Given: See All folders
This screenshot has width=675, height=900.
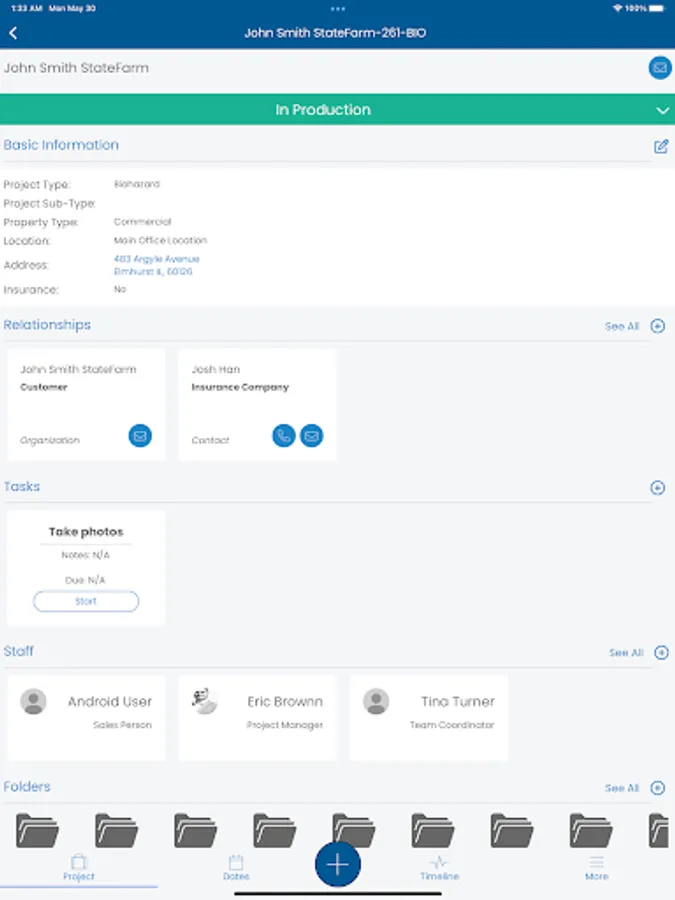Looking at the screenshot, I should pyautogui.click(x=622, y=788).
